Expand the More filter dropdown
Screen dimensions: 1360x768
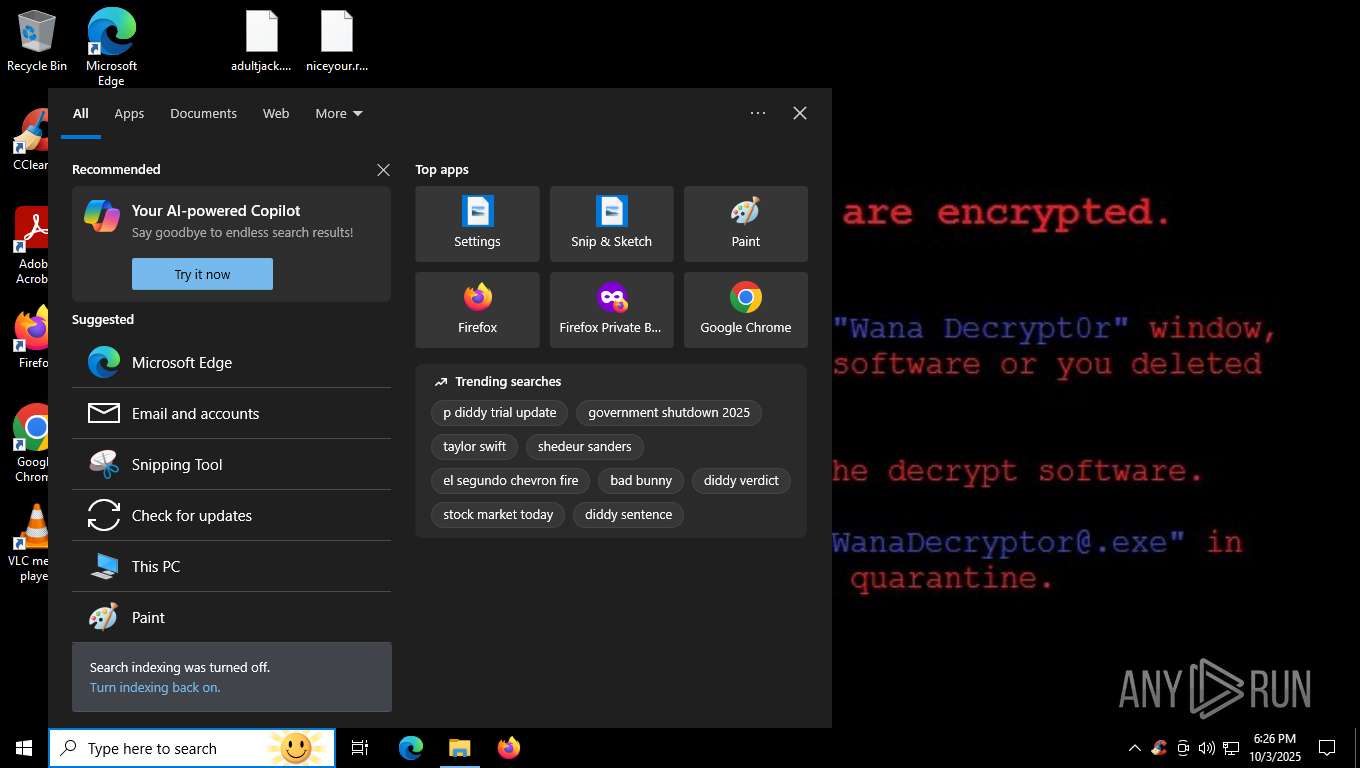click(339, 113)
